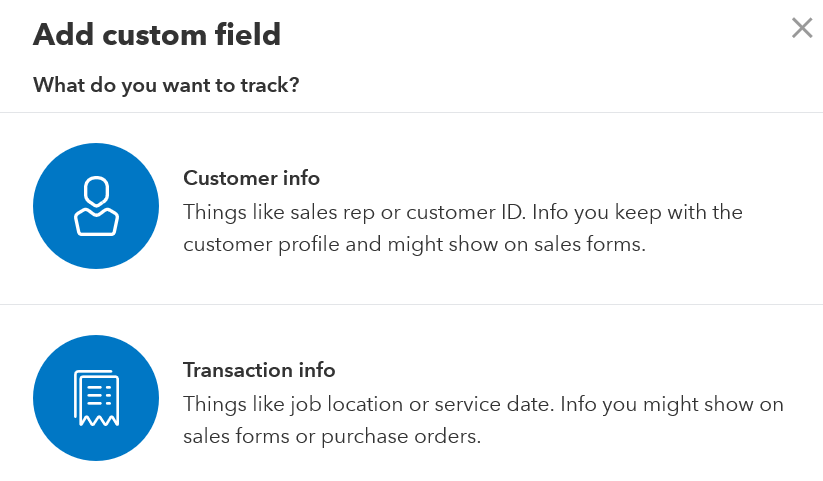Viewport: 823px width, 481px height.
Task: Pick the Transaction info option row
Action: pos(412,393)
